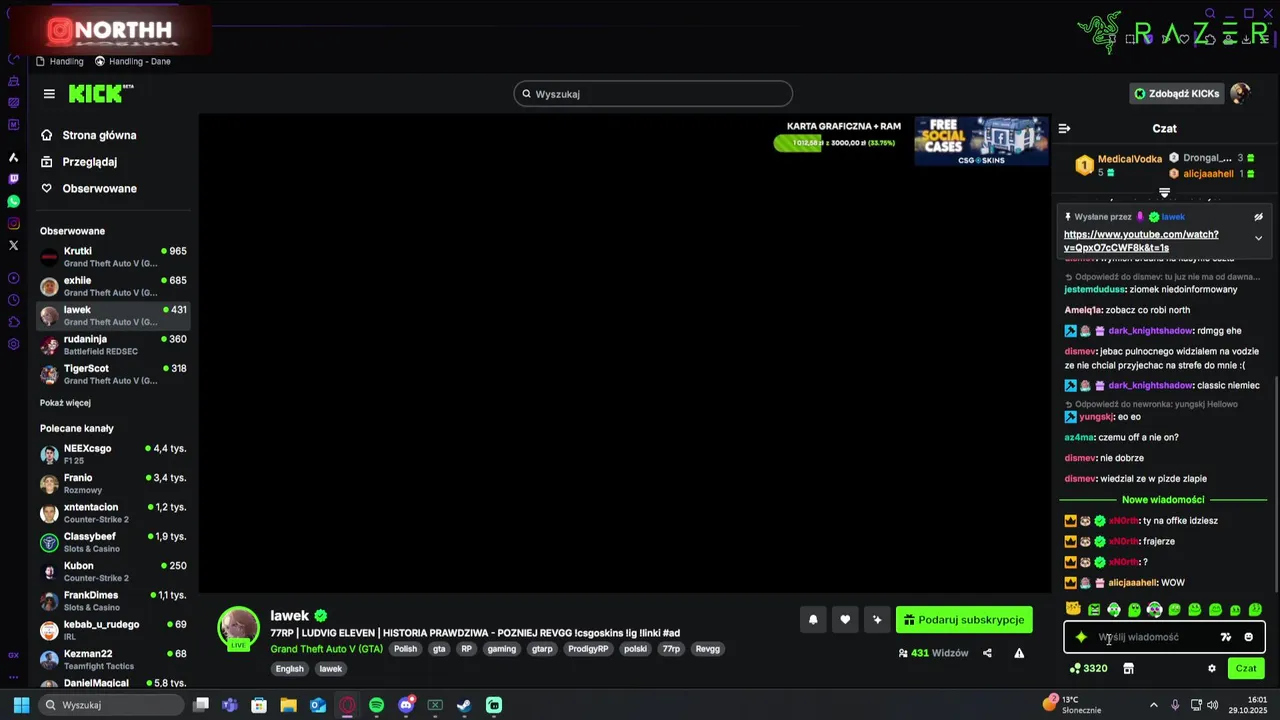Open kebab_u_rudego IRL channel

114,630
